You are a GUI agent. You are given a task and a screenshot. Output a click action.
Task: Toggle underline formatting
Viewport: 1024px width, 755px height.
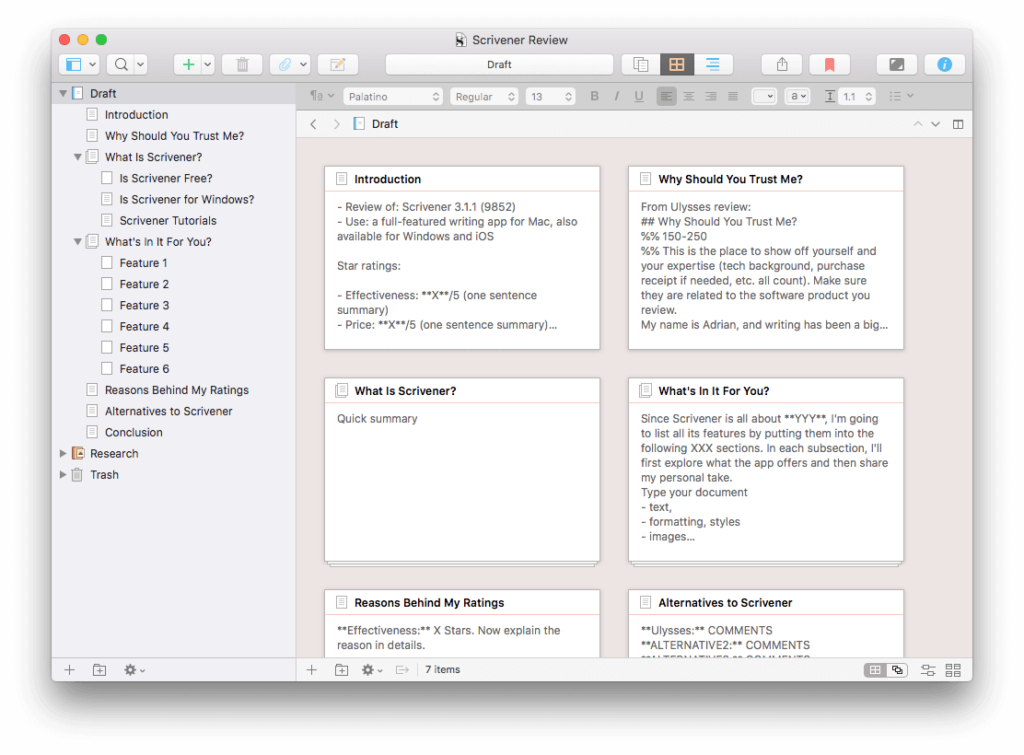coord(639,96)
